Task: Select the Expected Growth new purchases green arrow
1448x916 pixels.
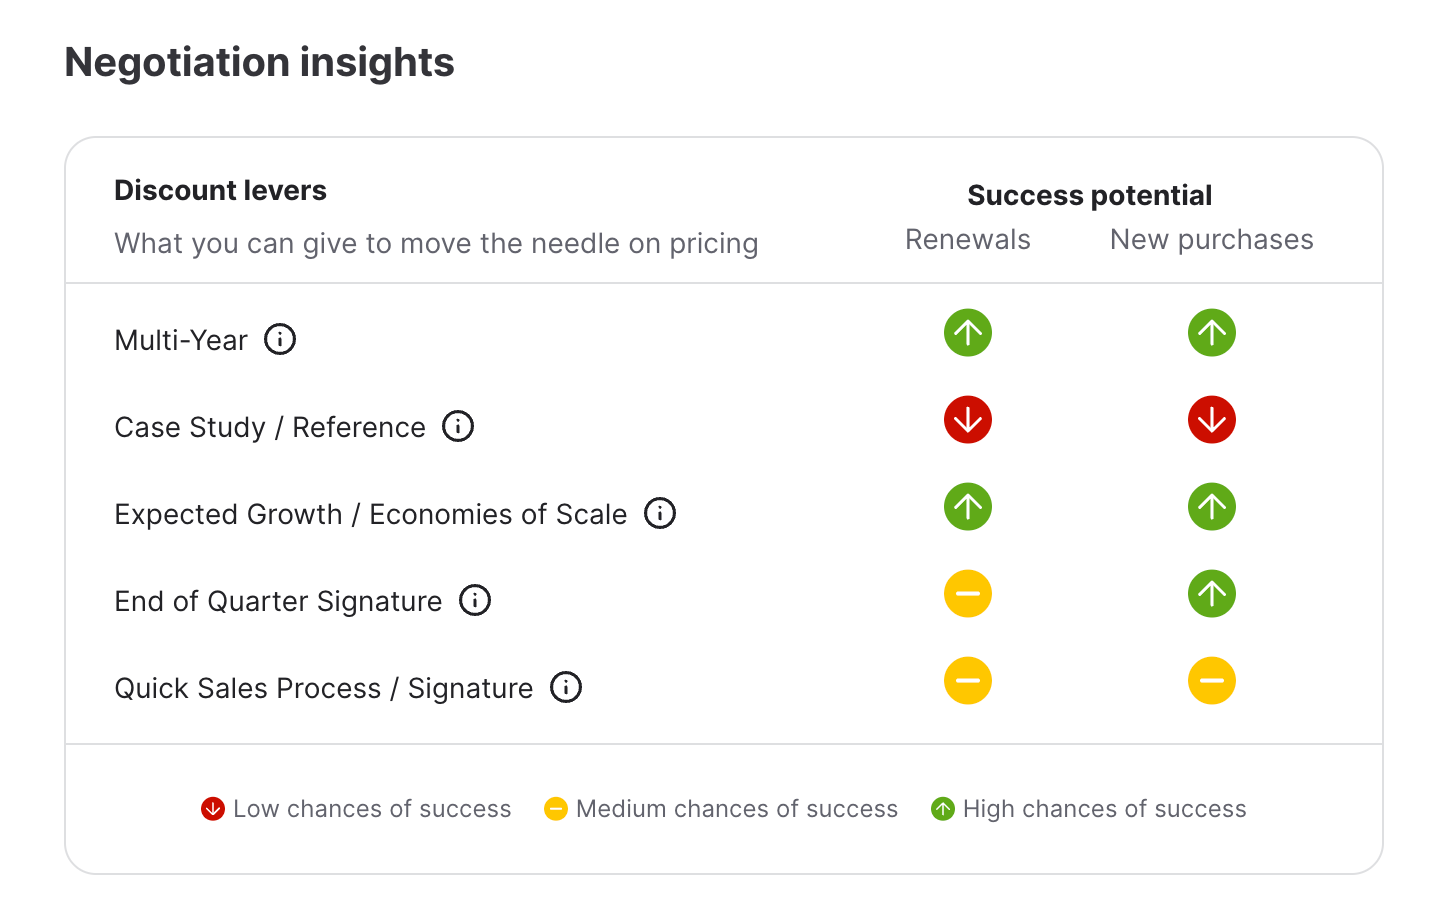Action: point(1212,506)
